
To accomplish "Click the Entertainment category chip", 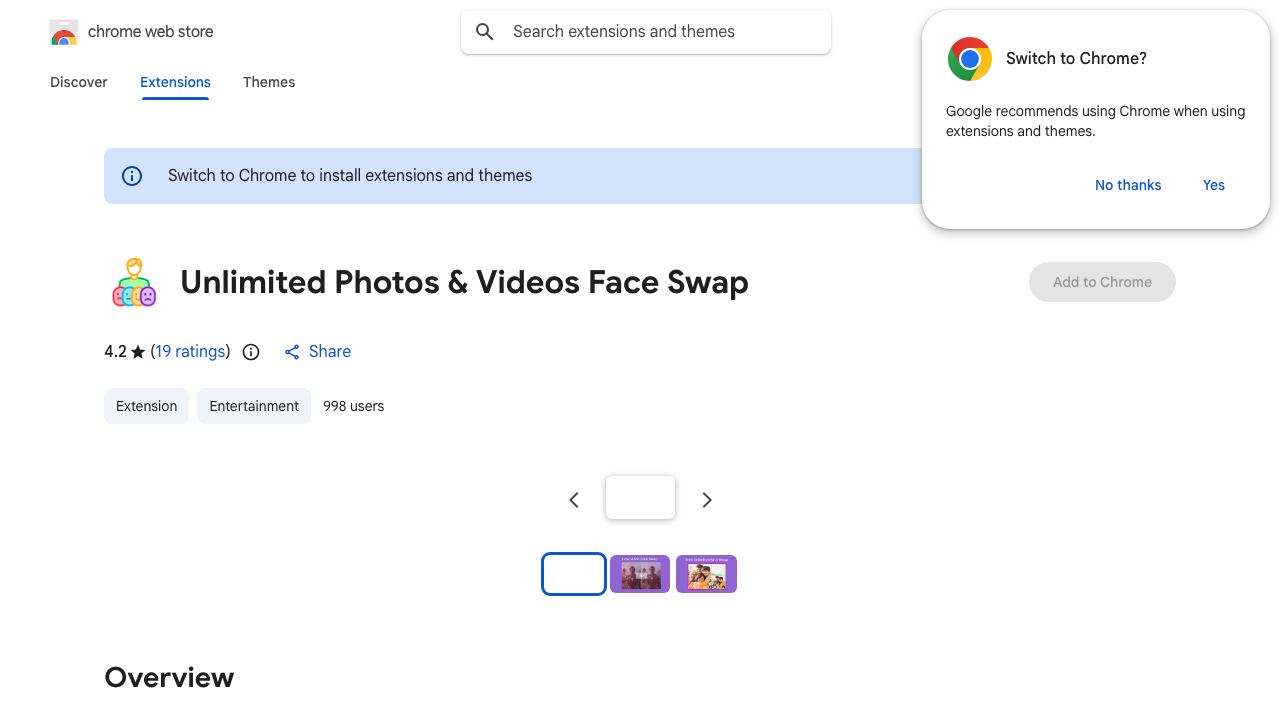I will point(254,406).
